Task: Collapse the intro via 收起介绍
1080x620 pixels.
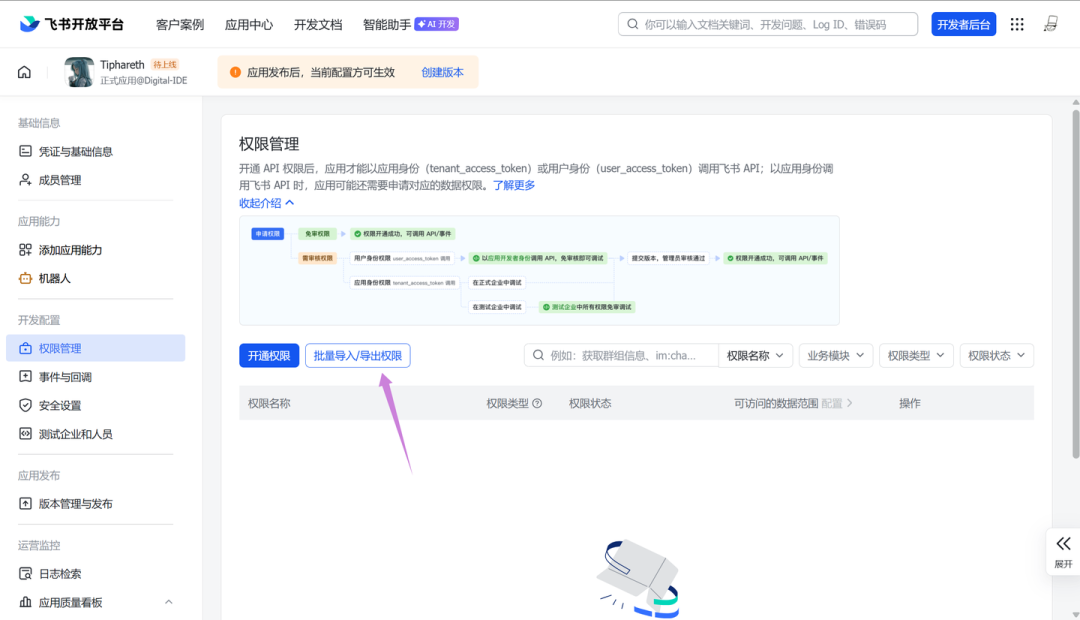Action: tap(266, 202)
